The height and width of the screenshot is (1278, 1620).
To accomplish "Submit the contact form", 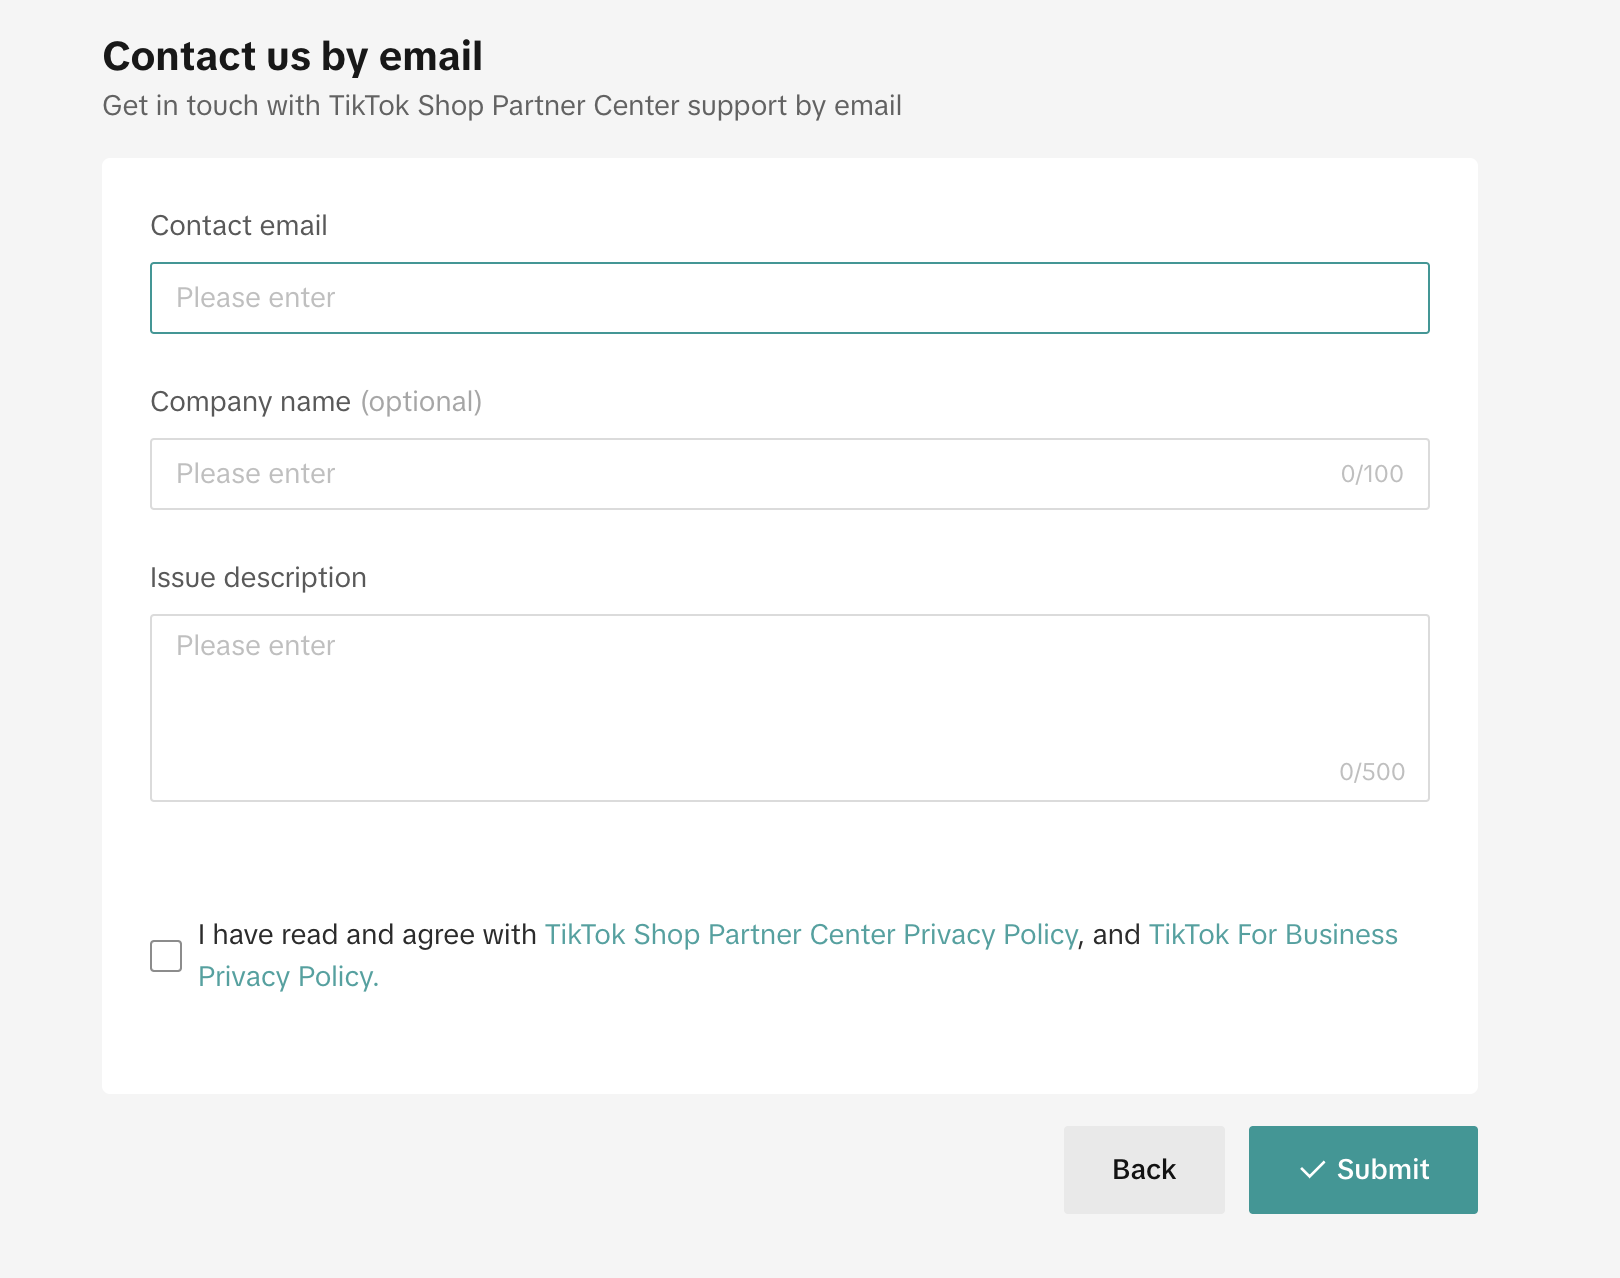I will coord(1363,1170).
